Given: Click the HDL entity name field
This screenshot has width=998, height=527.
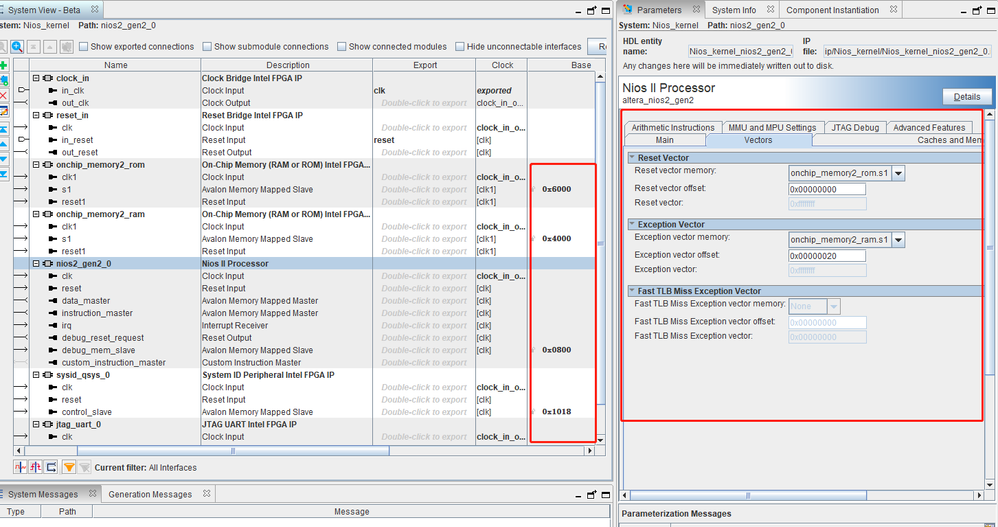Looking at the screenshot, I should [740, 51].
